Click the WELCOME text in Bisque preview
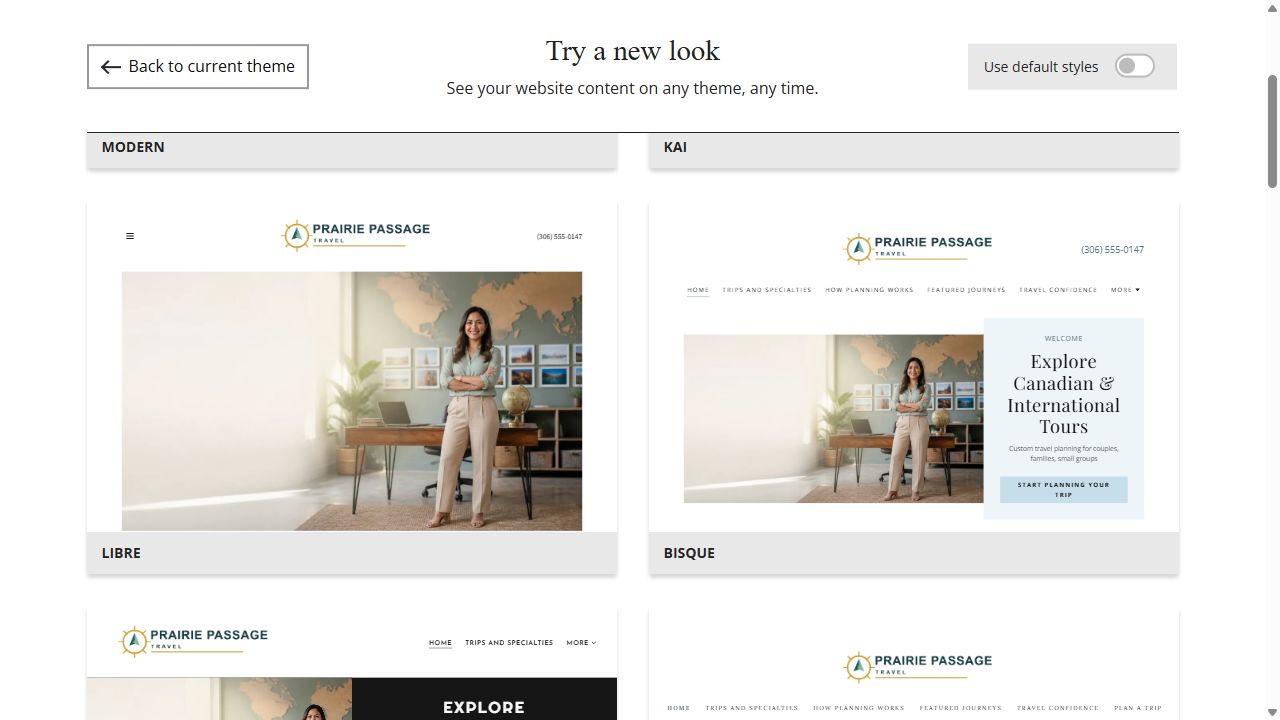The height and width of the screenshot is (720, 1280). point(1063,339)
